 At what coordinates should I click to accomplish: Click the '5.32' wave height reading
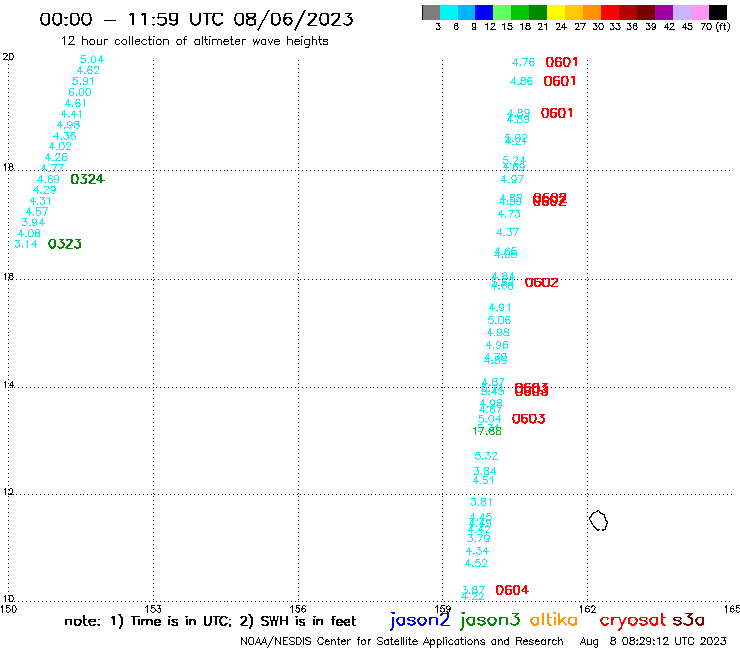pyautogui.click(x=486, y=456)
